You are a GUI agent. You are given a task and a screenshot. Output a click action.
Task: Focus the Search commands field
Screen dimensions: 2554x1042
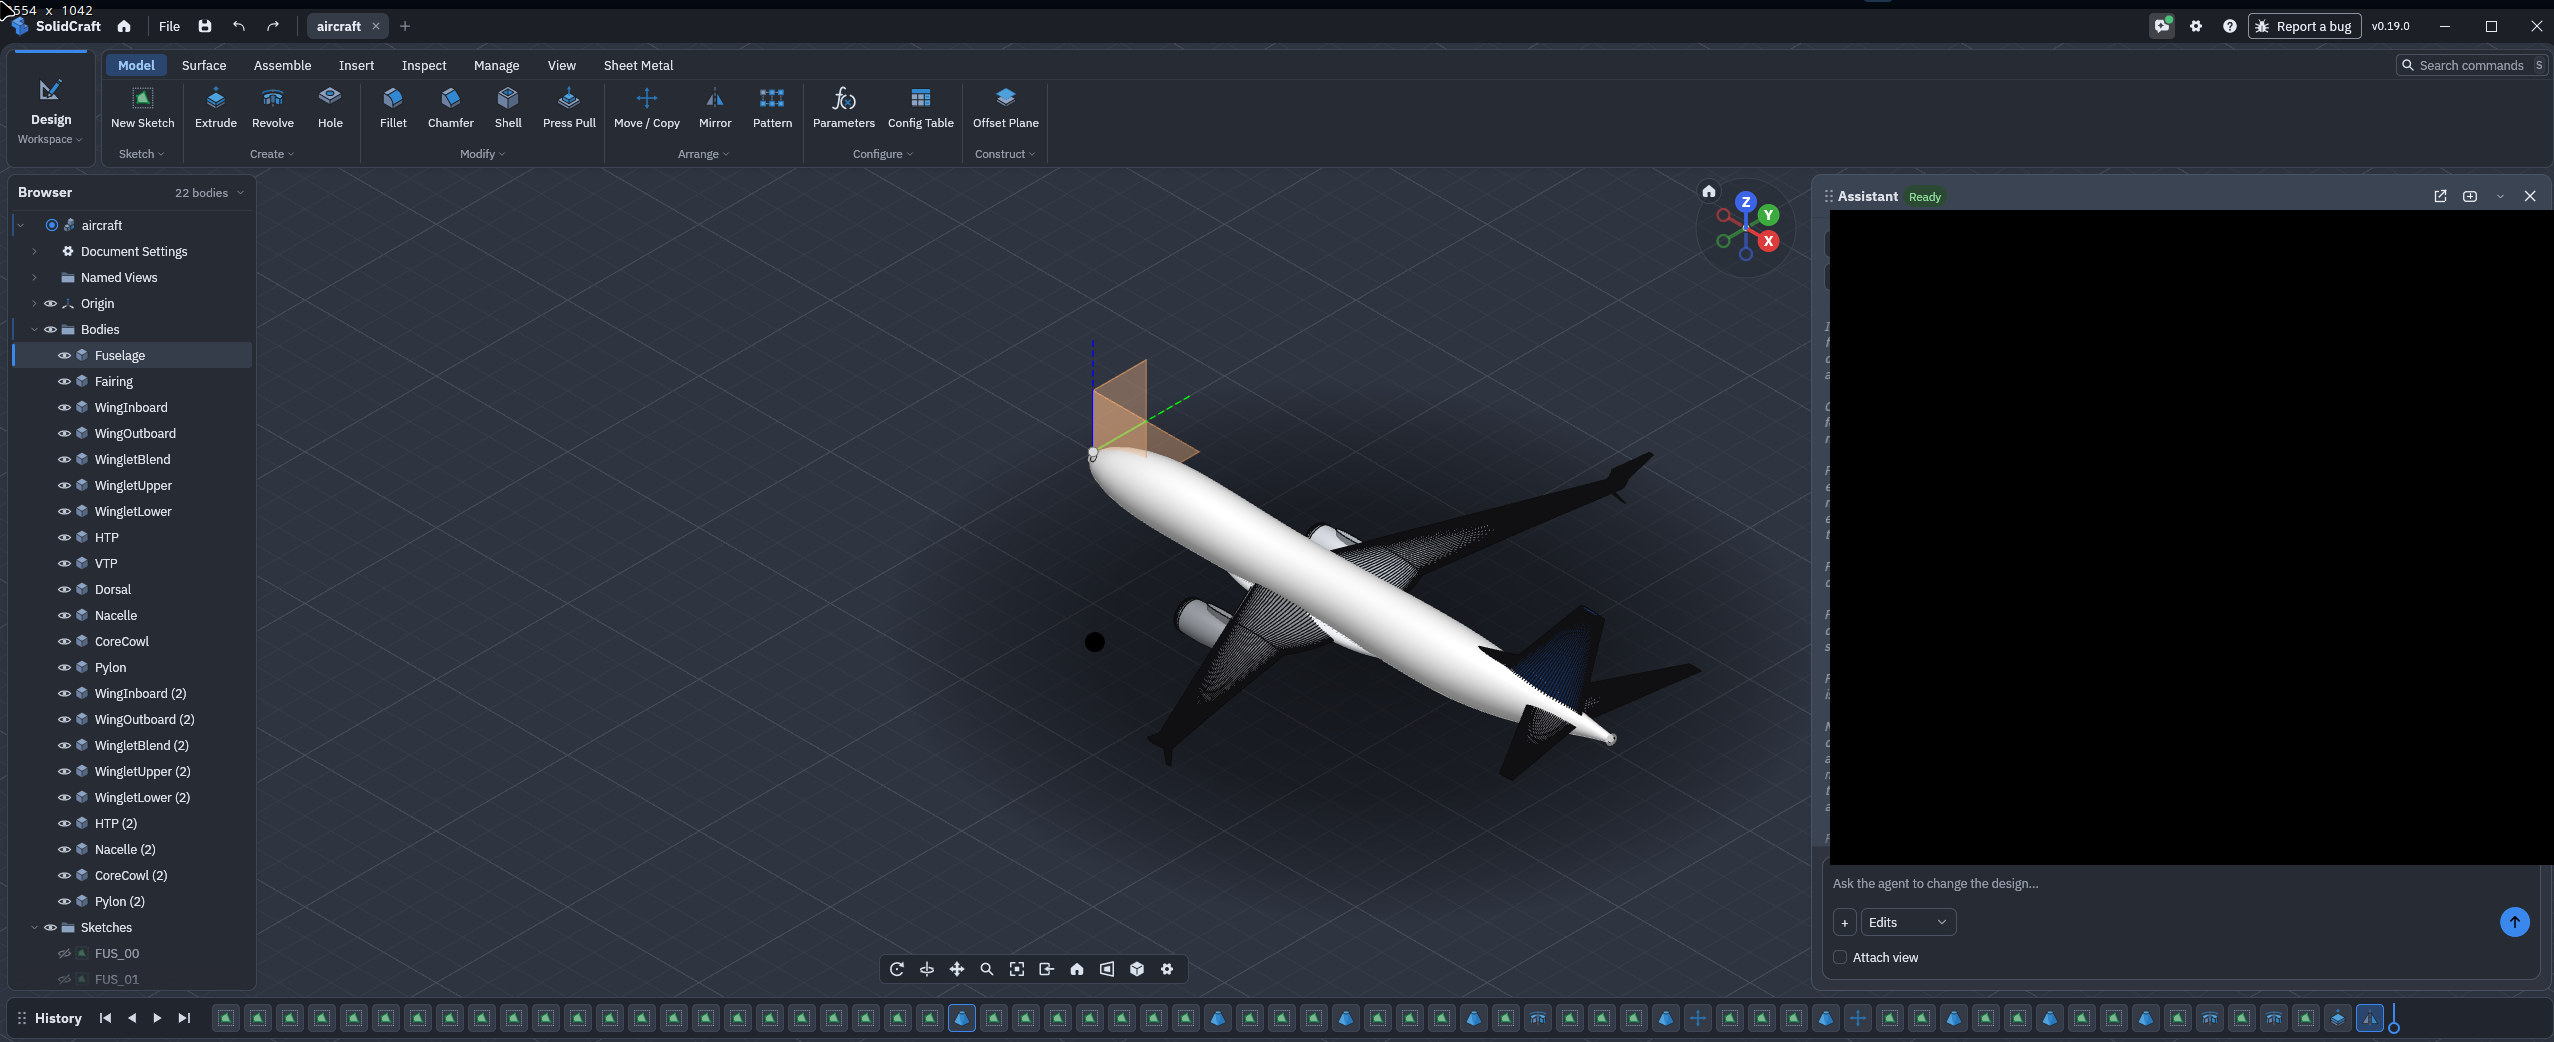(x=2471, y=65)
